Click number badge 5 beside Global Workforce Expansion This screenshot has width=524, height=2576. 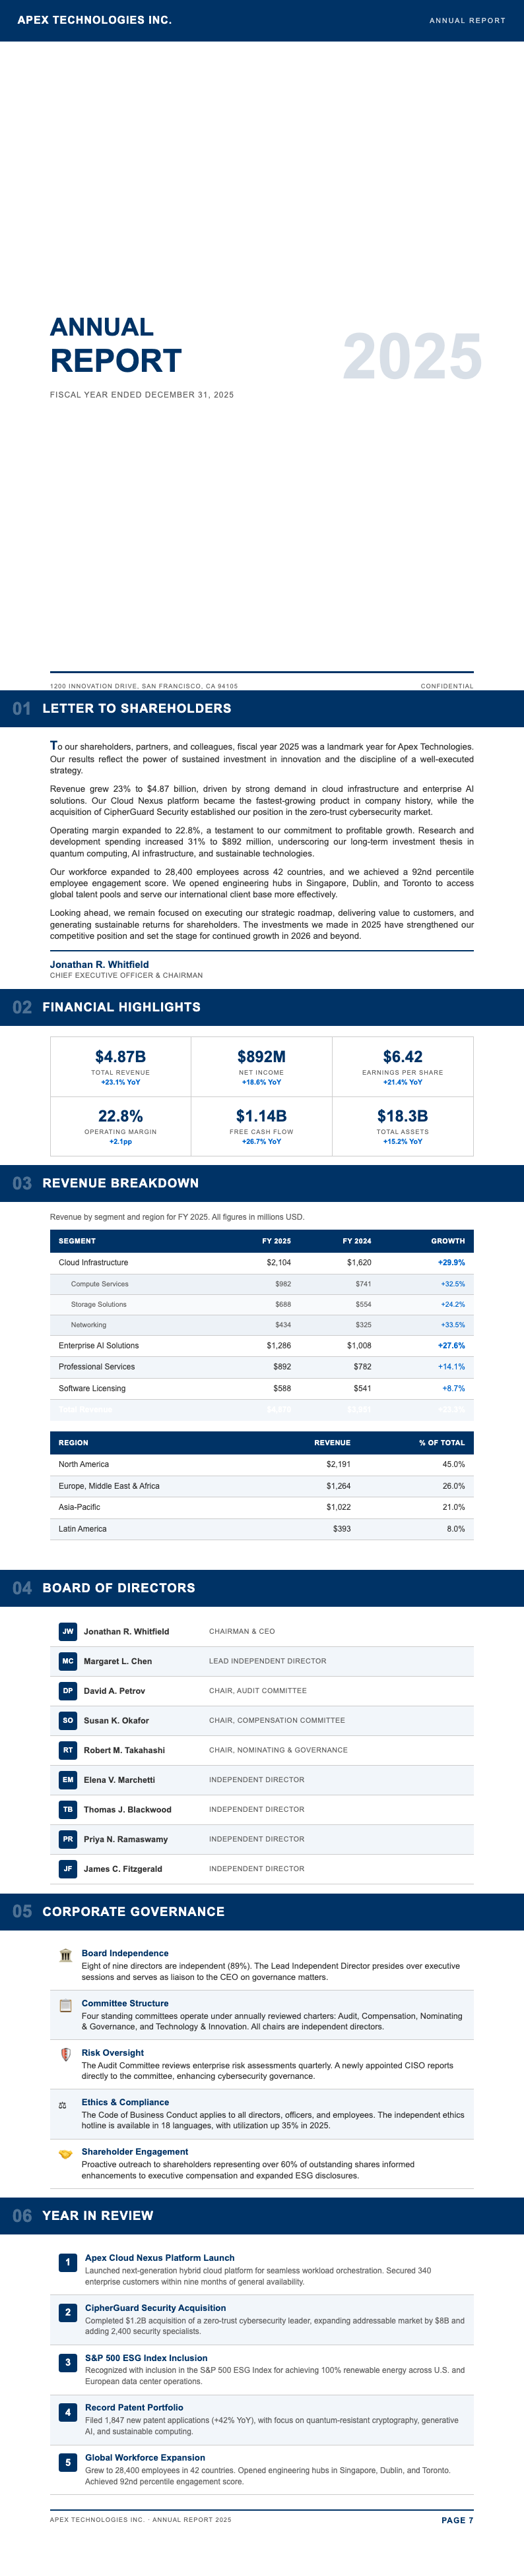[x=68, y=2462]
